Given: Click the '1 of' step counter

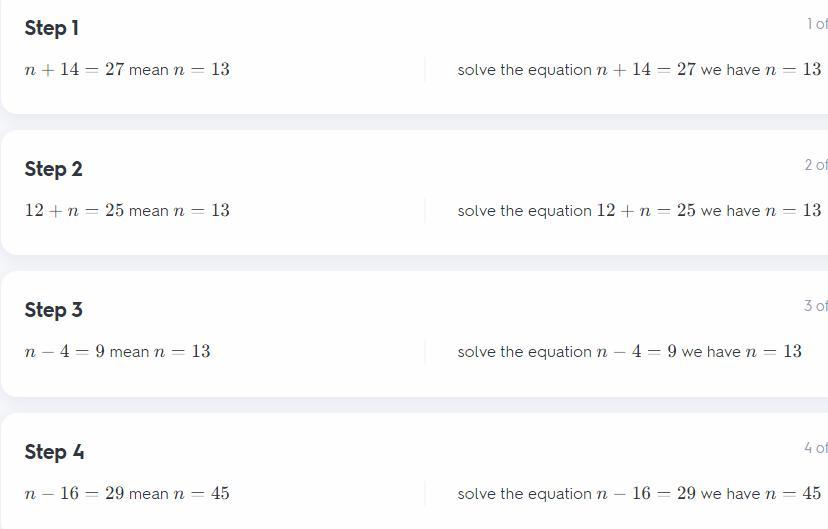Looking at the screenshot, I should 817,24.
